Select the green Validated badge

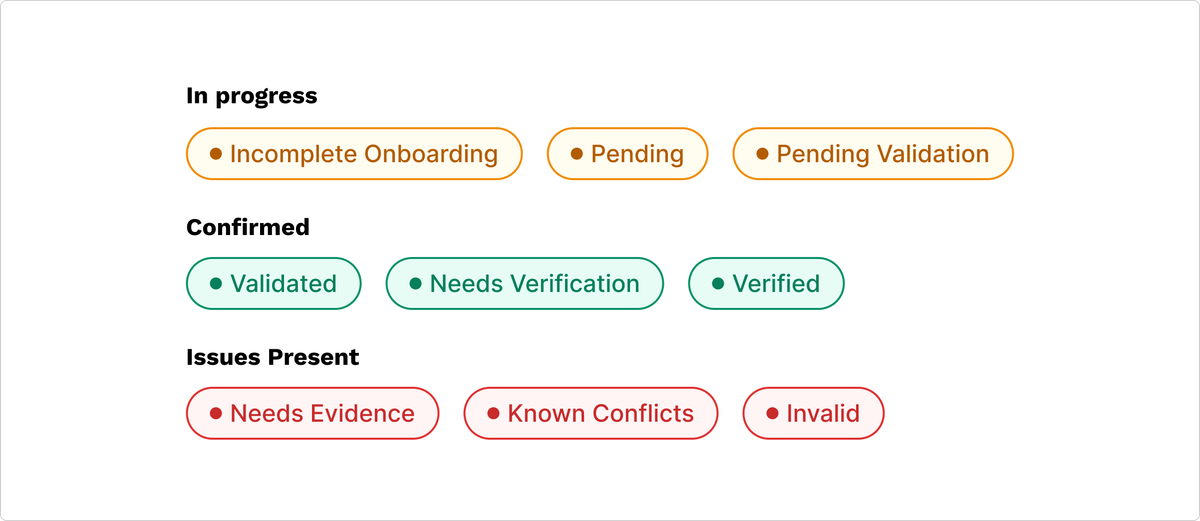pos(274,284)
